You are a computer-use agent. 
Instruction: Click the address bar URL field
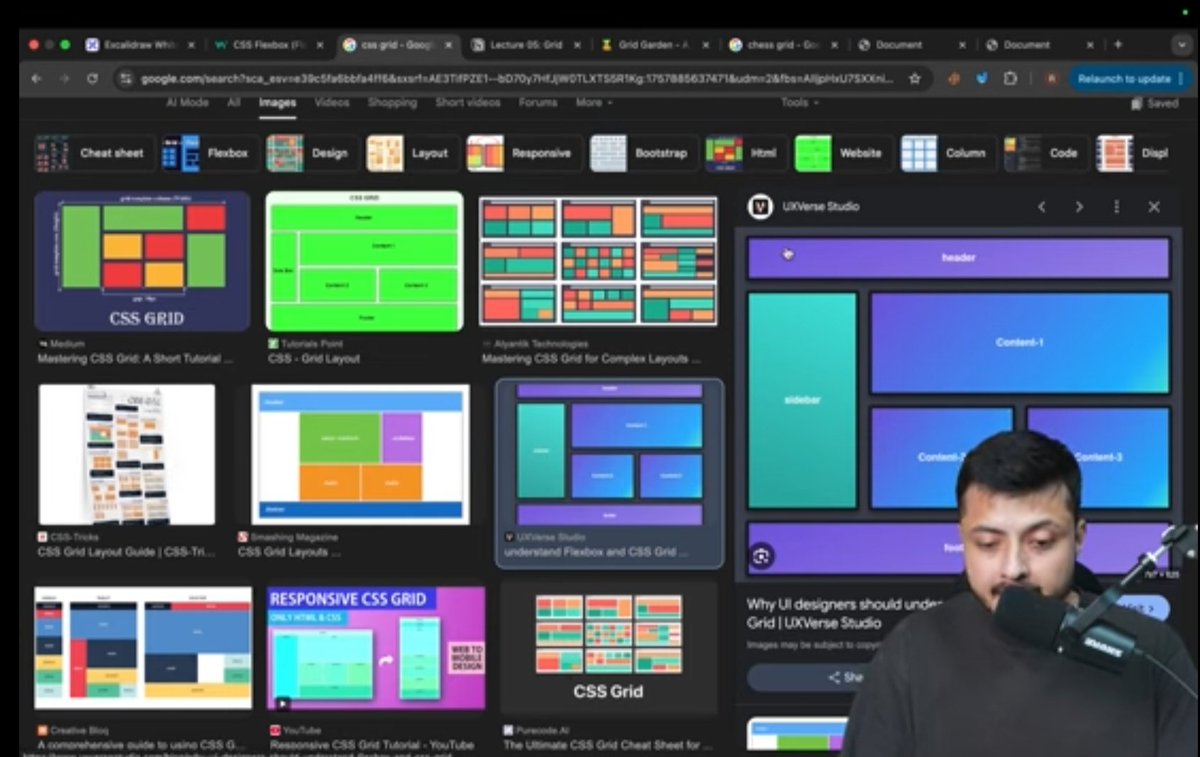(x=518, y=78)
